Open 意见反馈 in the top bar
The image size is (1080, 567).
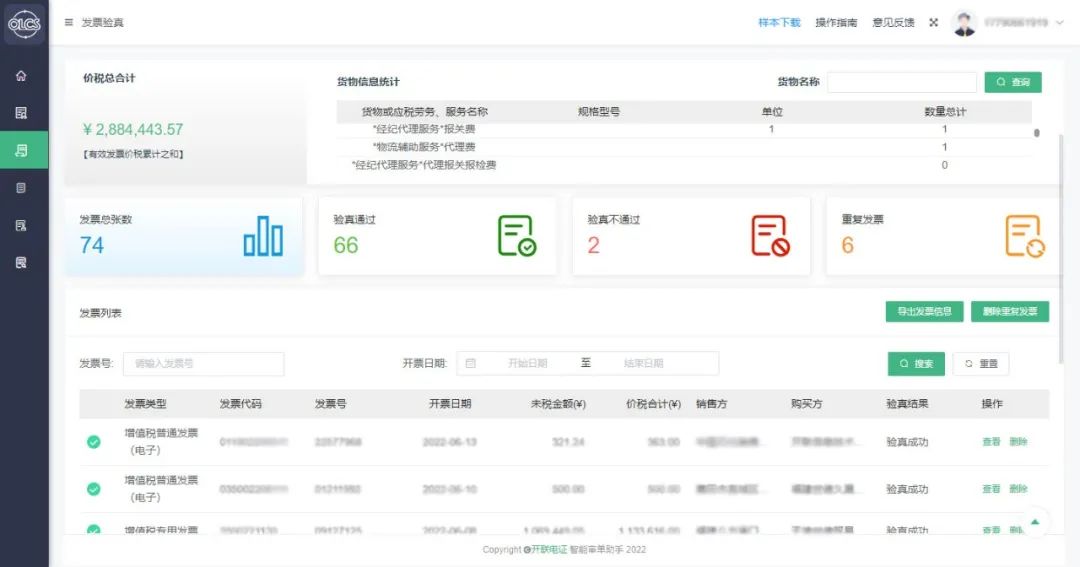893,23
